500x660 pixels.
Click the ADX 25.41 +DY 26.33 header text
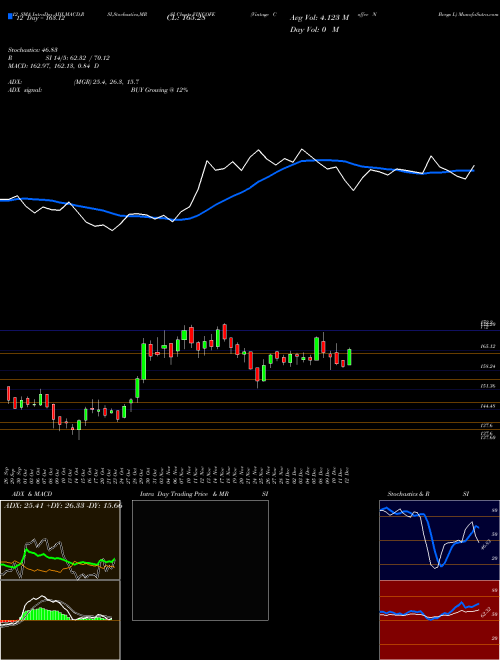63,505
